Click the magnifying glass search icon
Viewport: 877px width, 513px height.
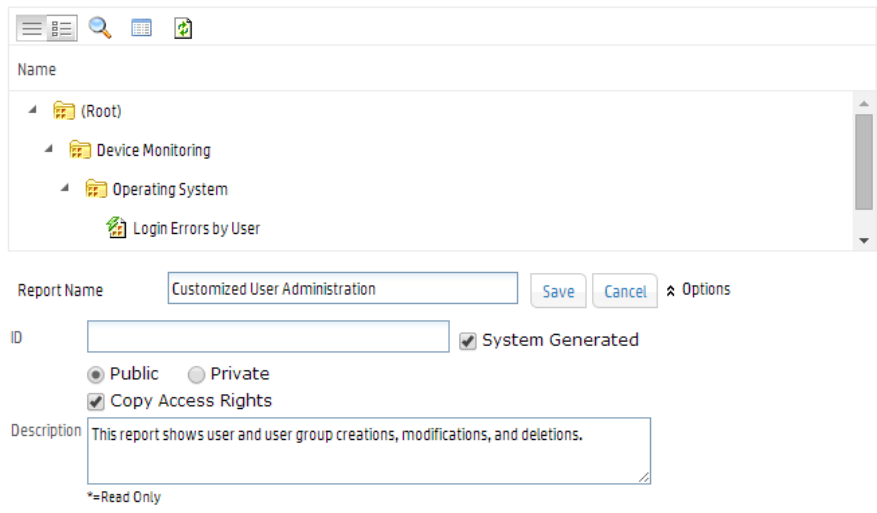(100, 28)
